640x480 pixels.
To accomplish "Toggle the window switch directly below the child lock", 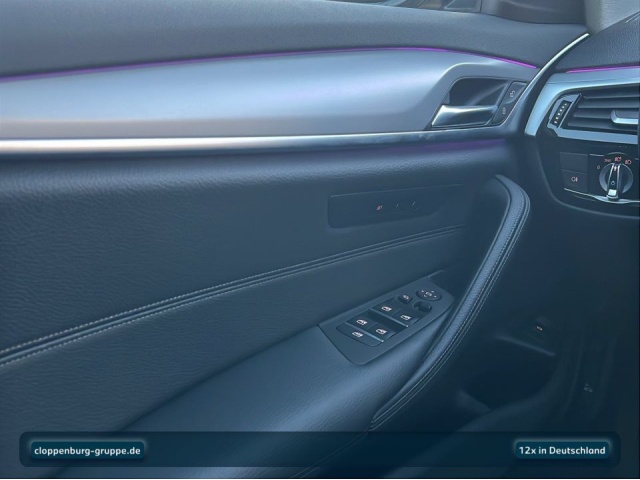I will click(x=384, y=309).
